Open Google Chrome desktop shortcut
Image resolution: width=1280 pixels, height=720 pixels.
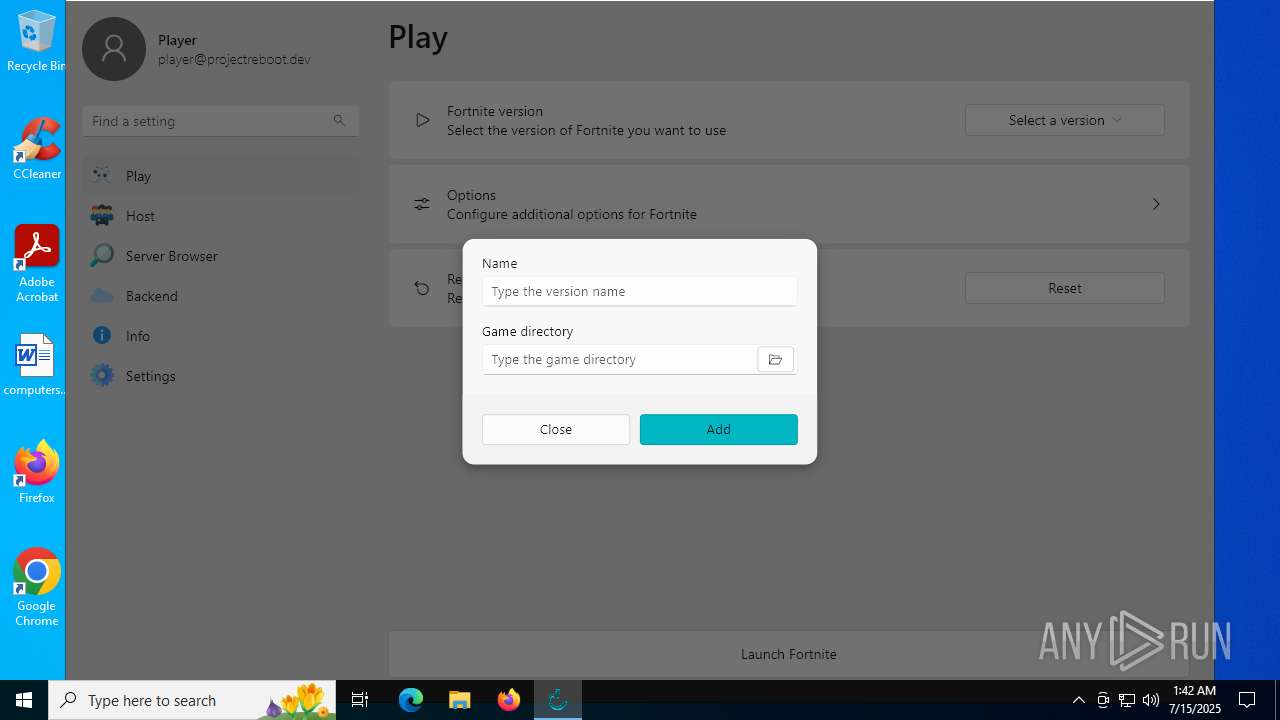click(37, 588)
